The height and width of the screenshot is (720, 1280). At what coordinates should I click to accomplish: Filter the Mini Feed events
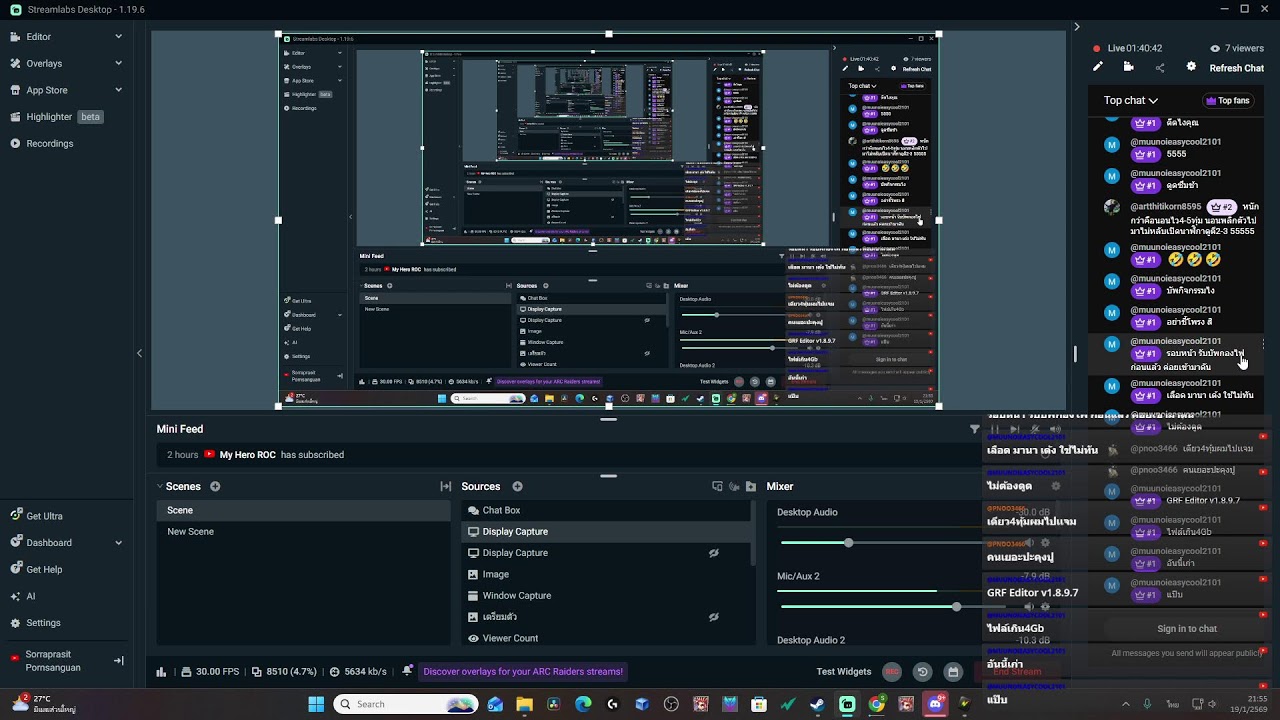pos(975,429)
